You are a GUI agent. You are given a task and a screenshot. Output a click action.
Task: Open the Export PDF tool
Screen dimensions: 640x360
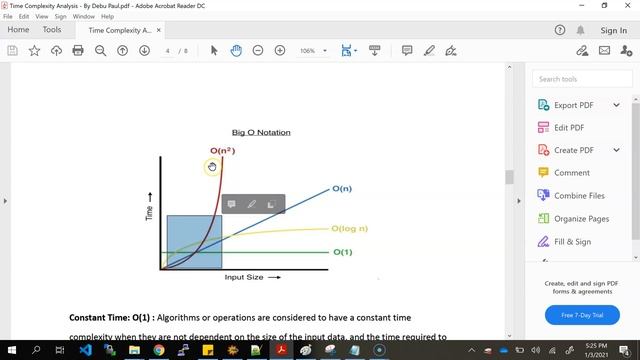(x=573, y=105)
